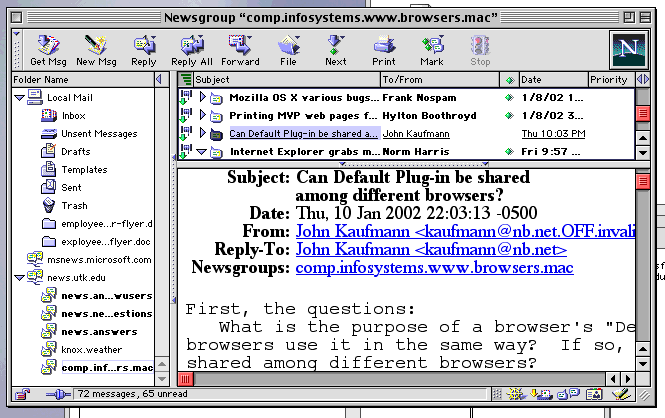Print the current message
The image size is (665, 418).
[x=384, y=48]
